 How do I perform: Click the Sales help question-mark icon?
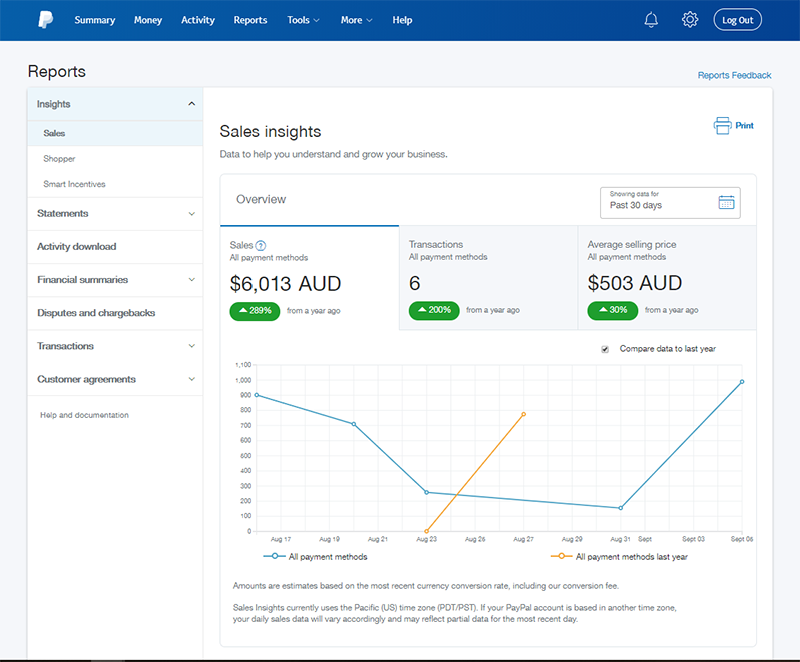tap(261, 245)
